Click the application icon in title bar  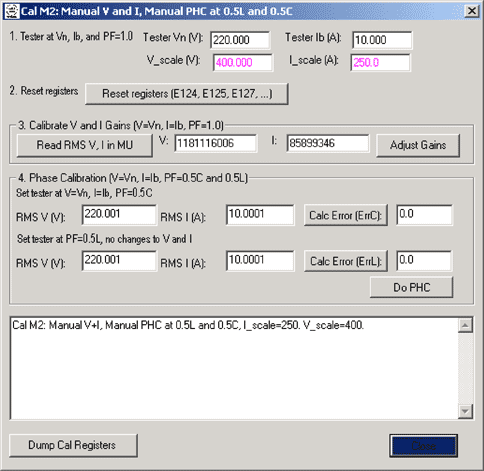pos(12,11)
